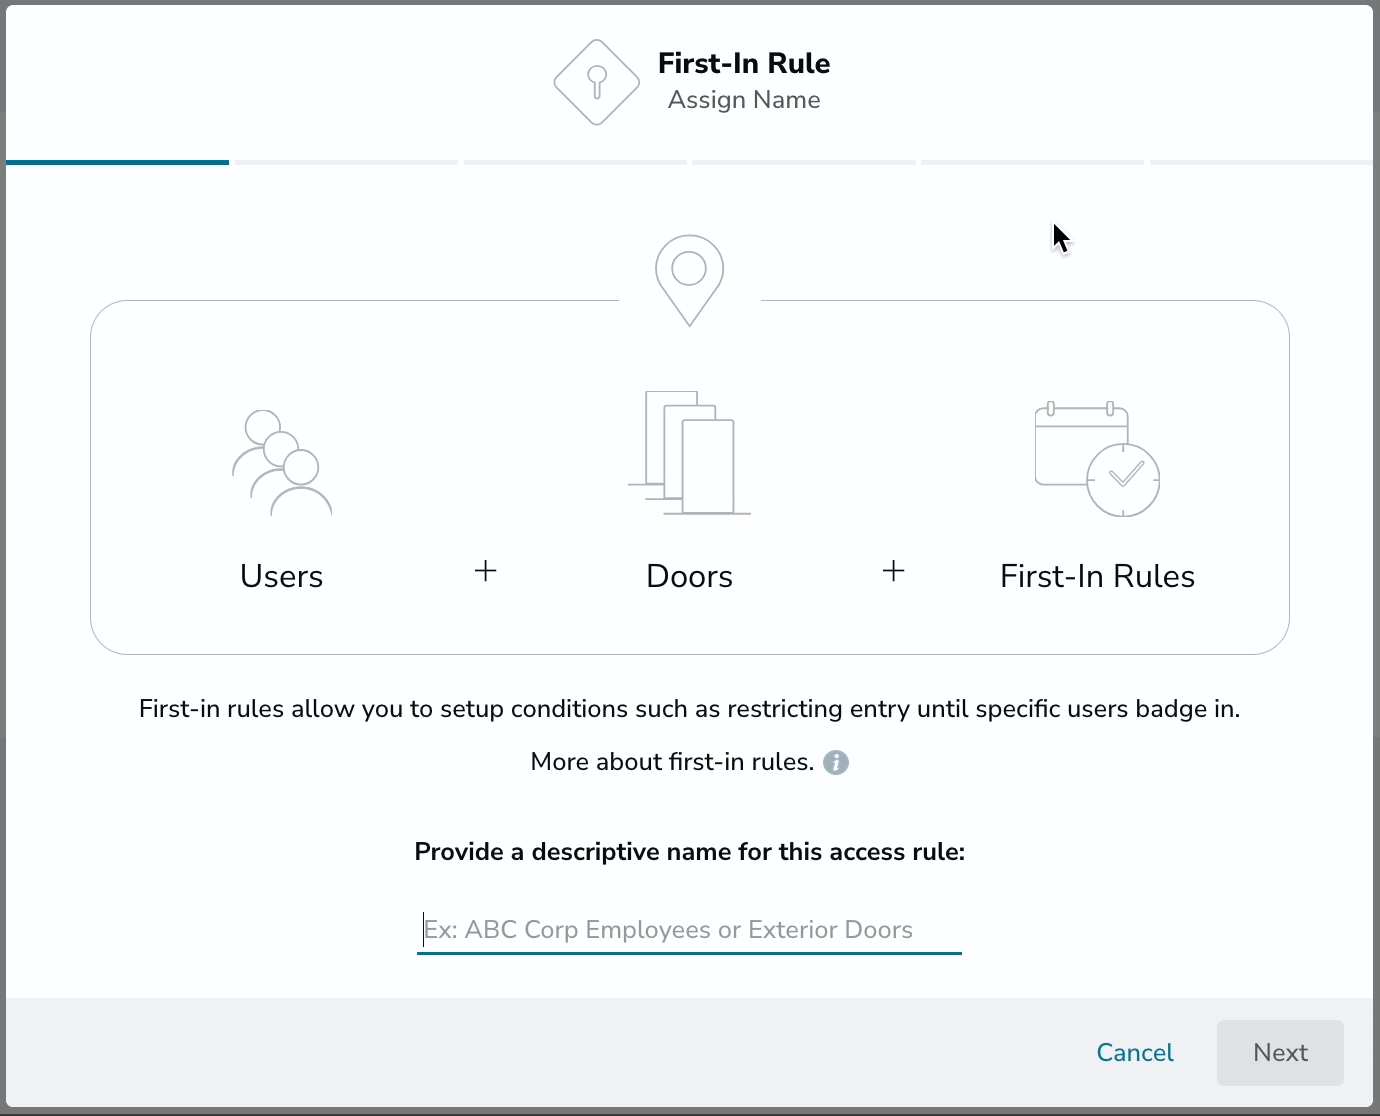Click the first progress step segment

click(117, 162)
